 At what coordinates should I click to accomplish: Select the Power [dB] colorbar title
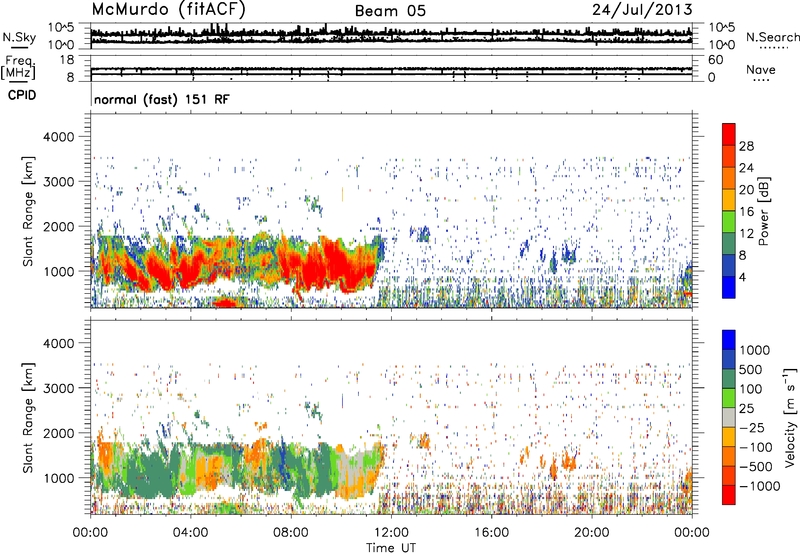[764, 211]
